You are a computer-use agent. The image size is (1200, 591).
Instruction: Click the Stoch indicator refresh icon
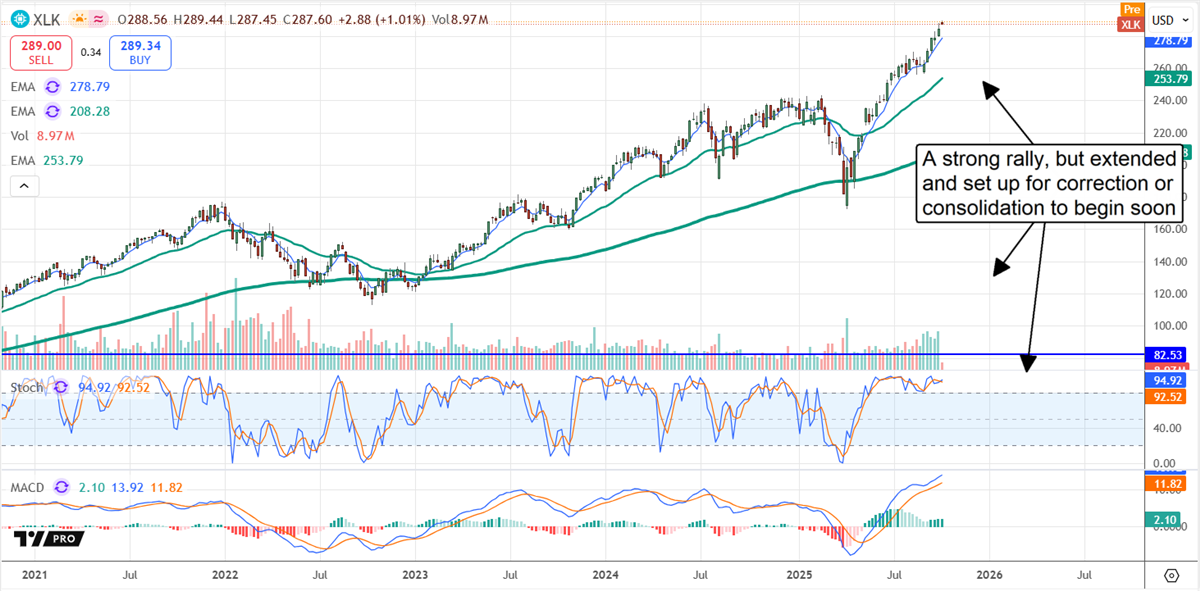coord(60,388)
